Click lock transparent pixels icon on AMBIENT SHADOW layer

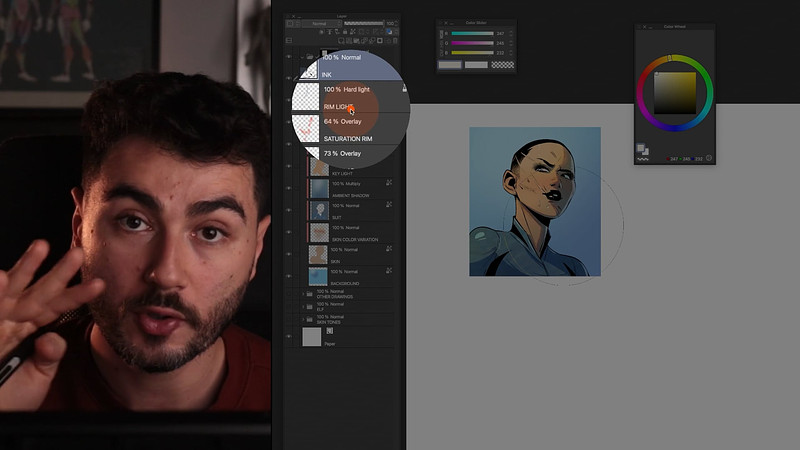(389, 182)
